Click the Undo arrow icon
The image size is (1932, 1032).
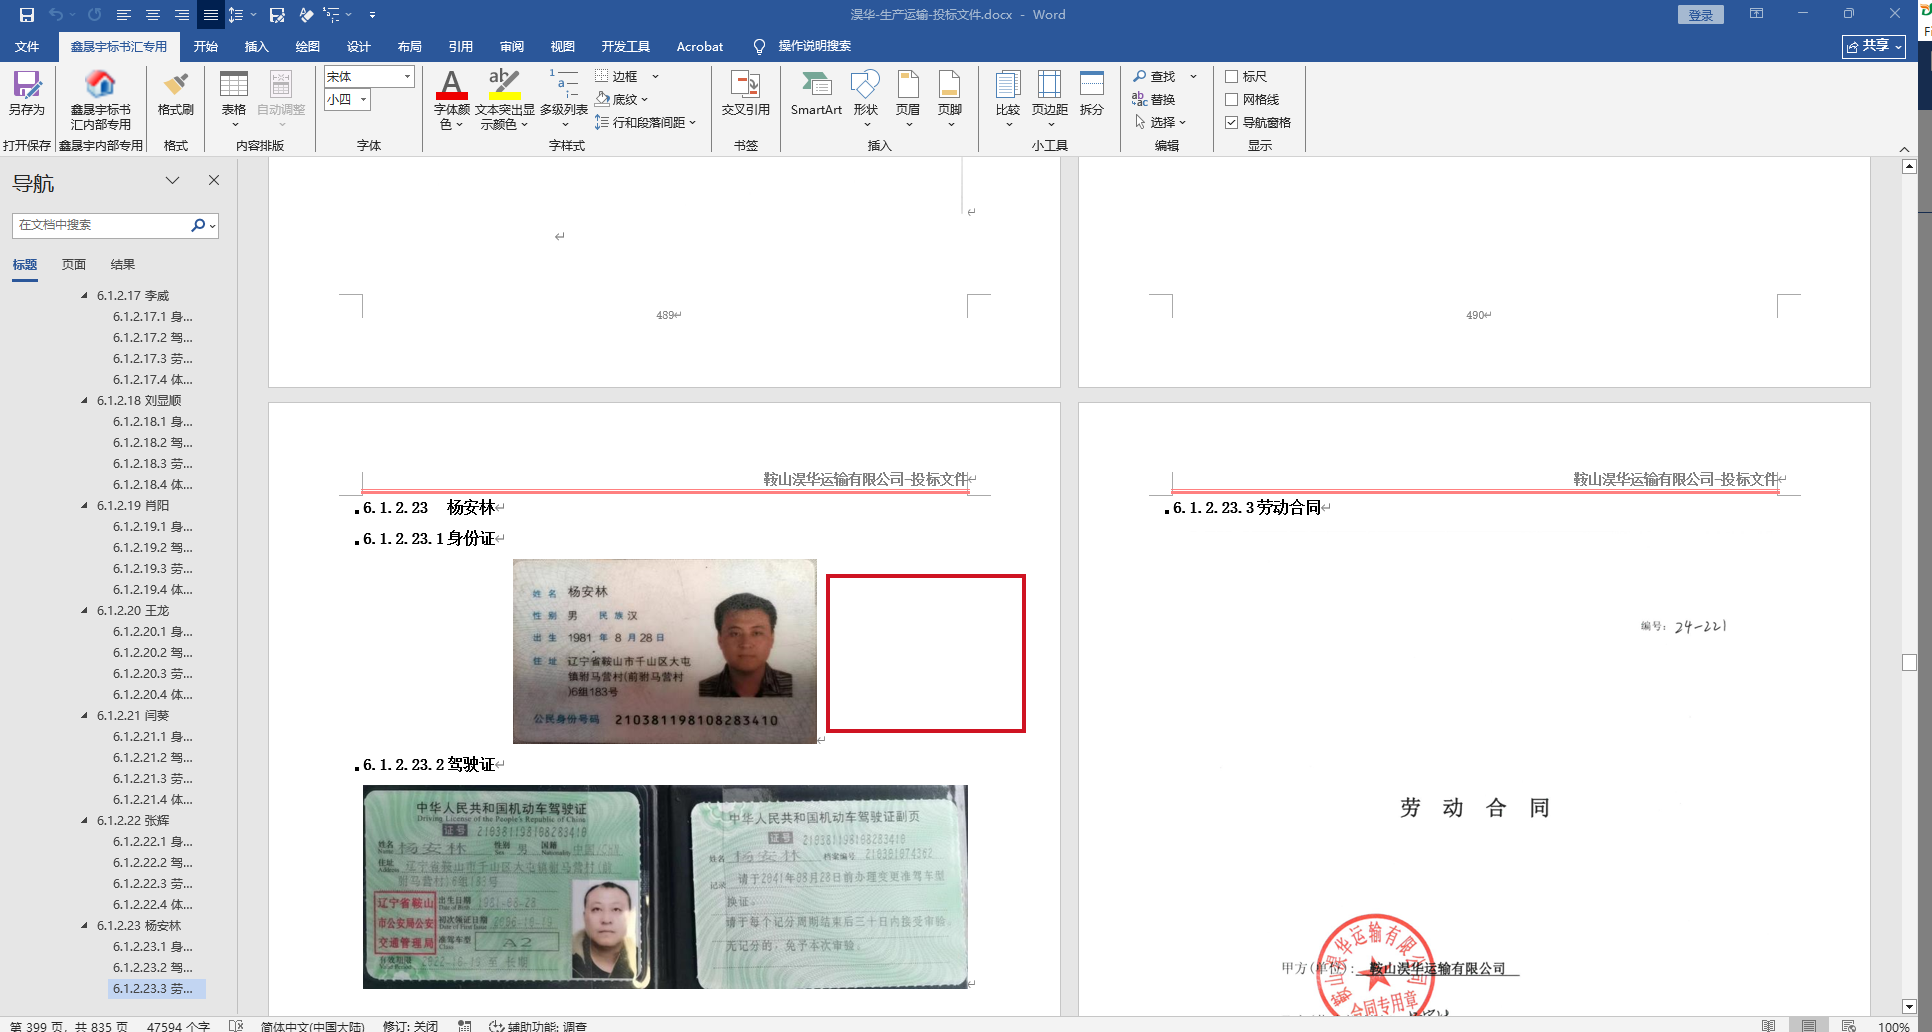pyautogui.click(x=56, y=15)
